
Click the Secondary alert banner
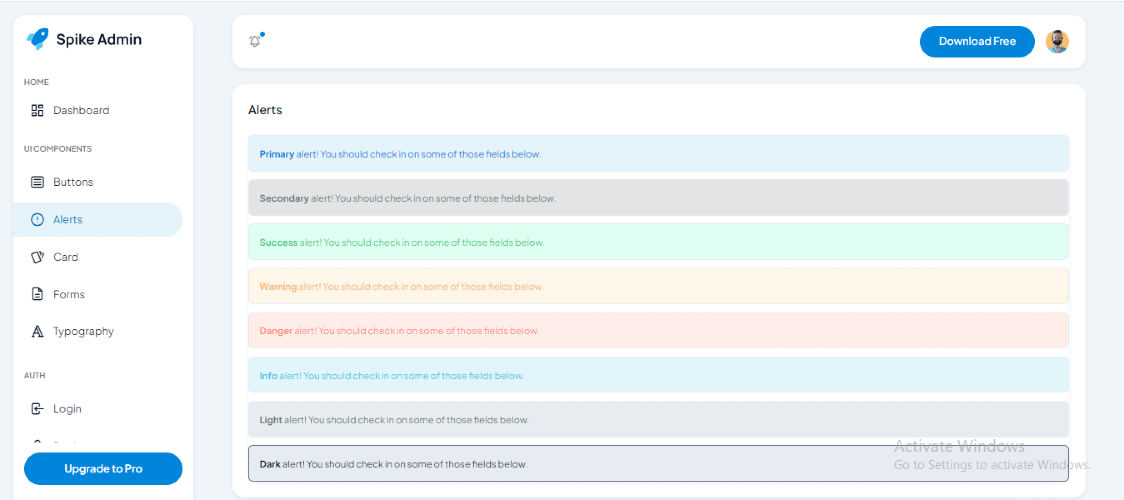(x=658, y=198)
